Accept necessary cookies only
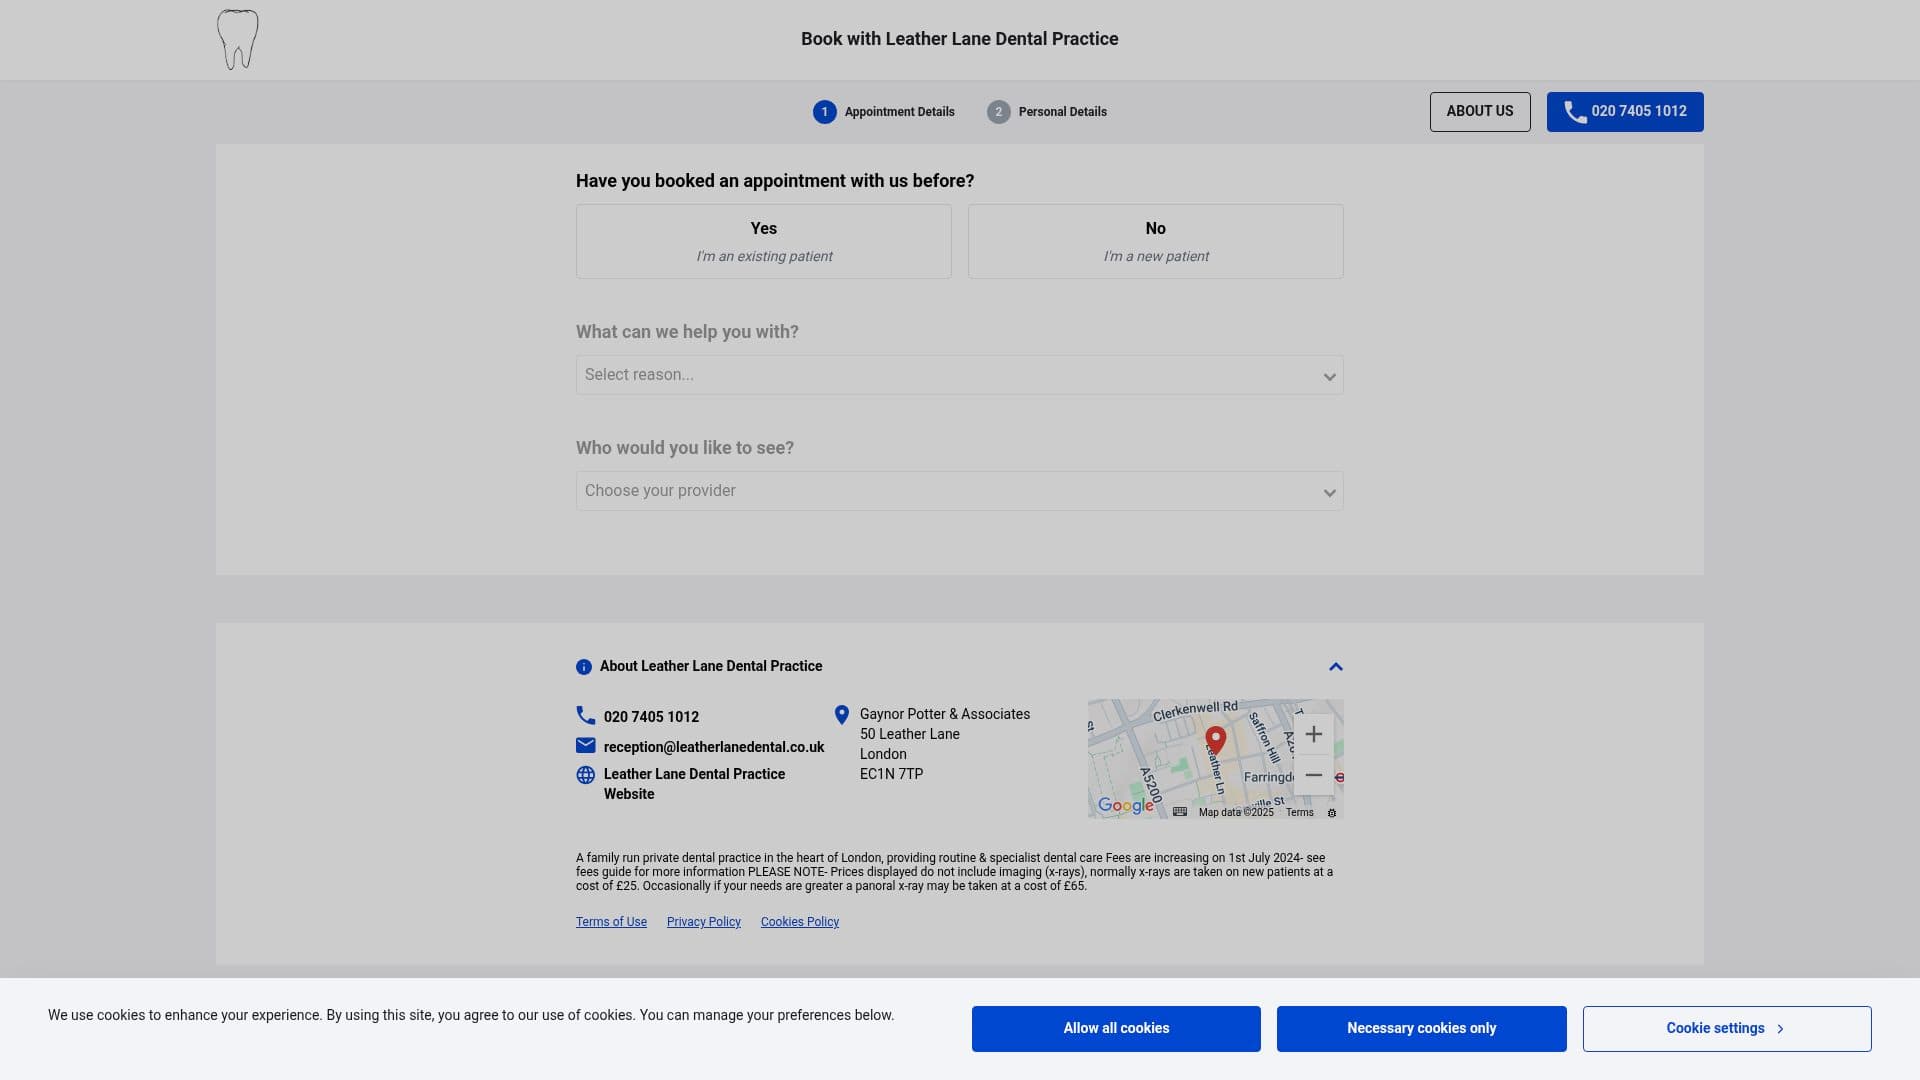 1422,1029
